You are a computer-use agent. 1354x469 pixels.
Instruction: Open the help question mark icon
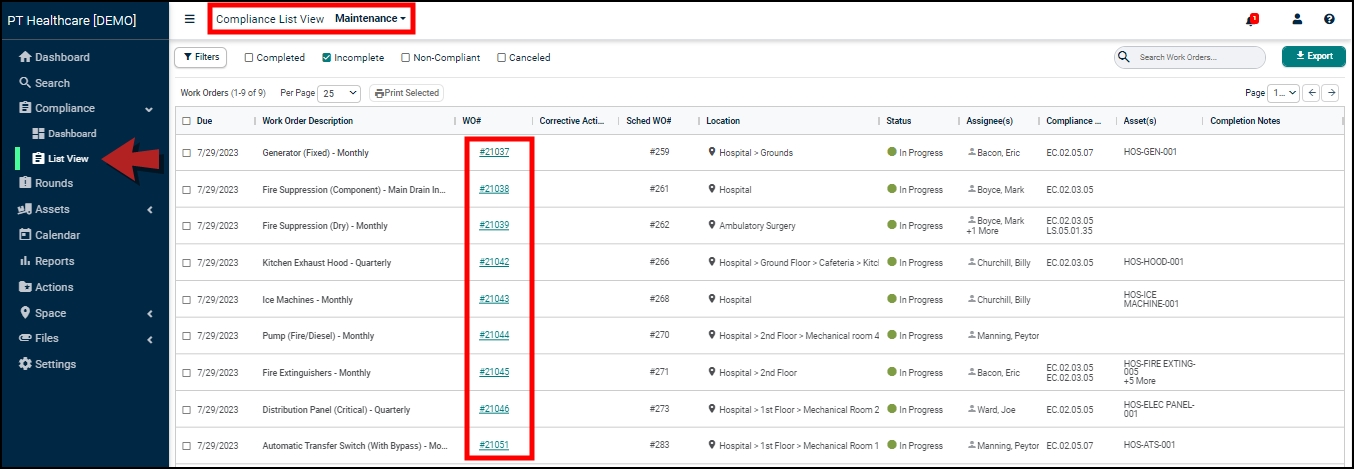point(1329,19)
